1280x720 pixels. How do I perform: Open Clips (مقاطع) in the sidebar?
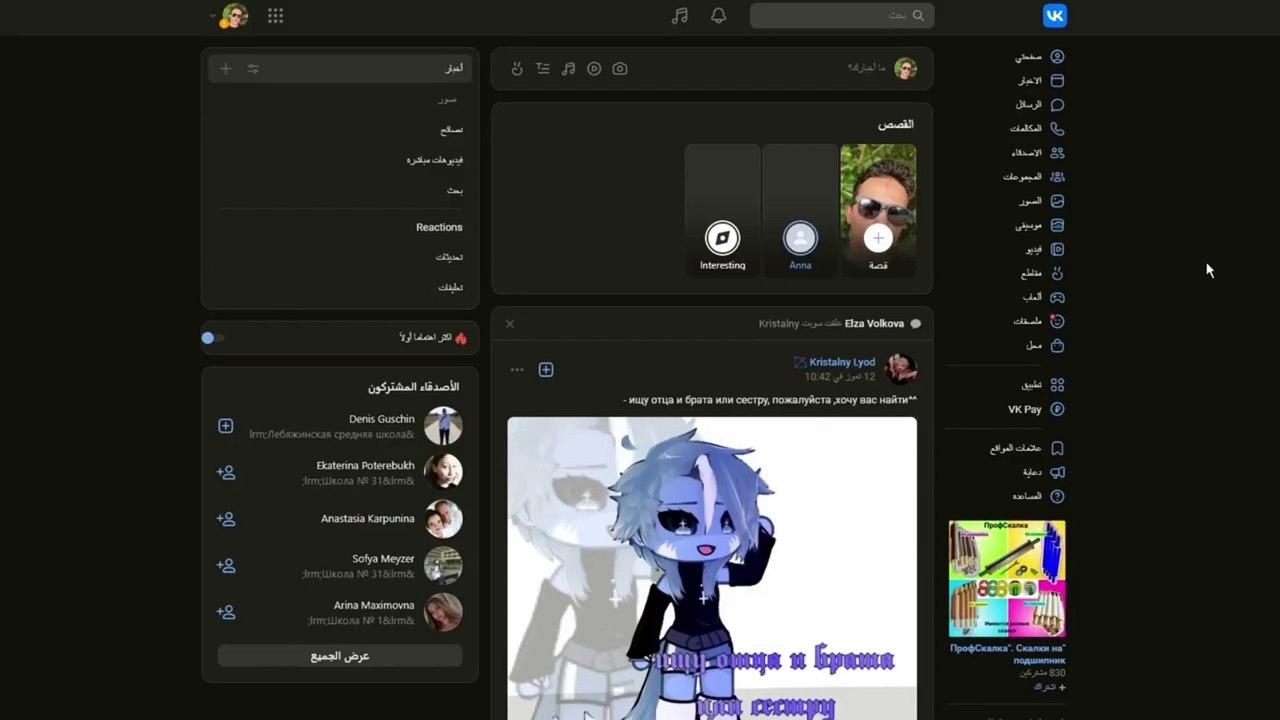coord(1042,273)
